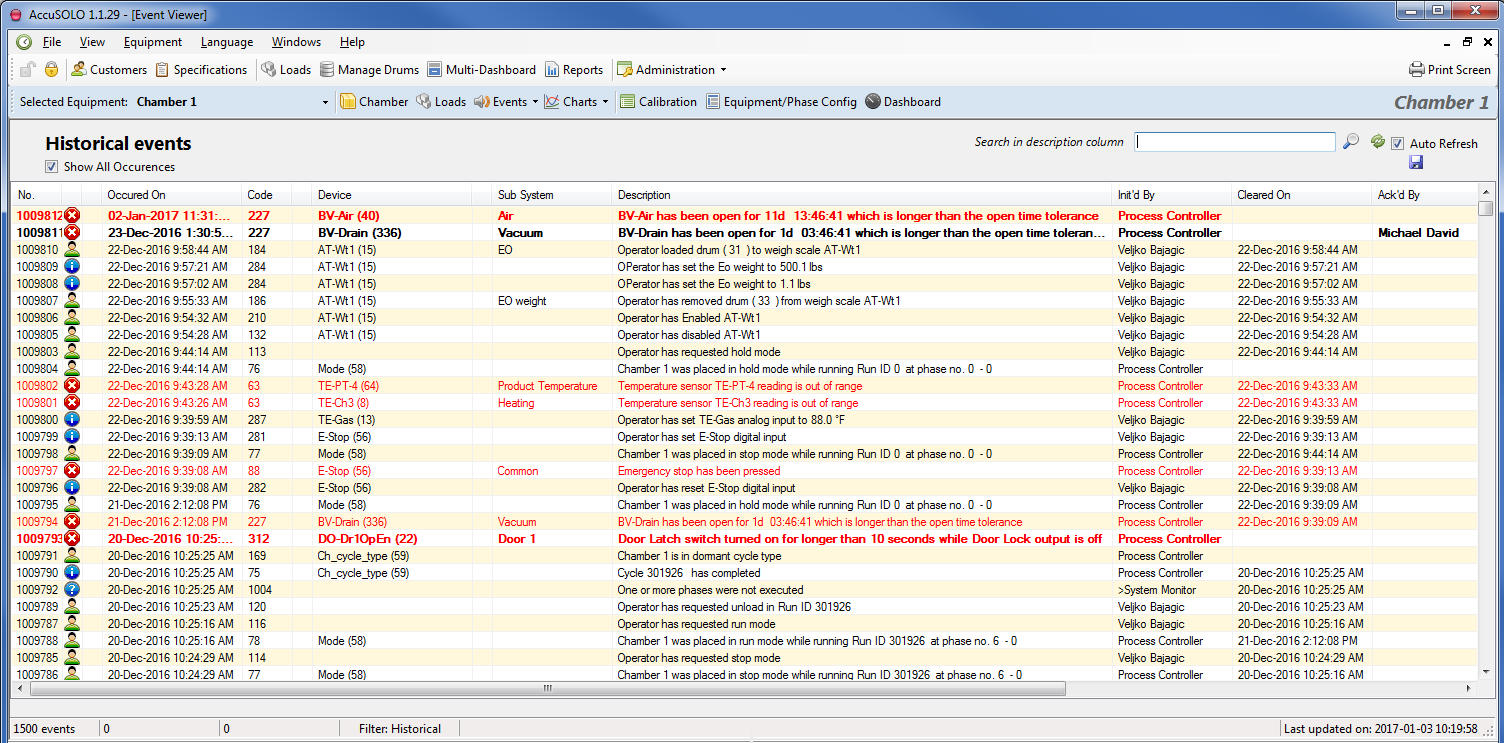Viewport: 1504px width, 743px height.
Task: Focus the description search text field
Action: [1234, 142]
